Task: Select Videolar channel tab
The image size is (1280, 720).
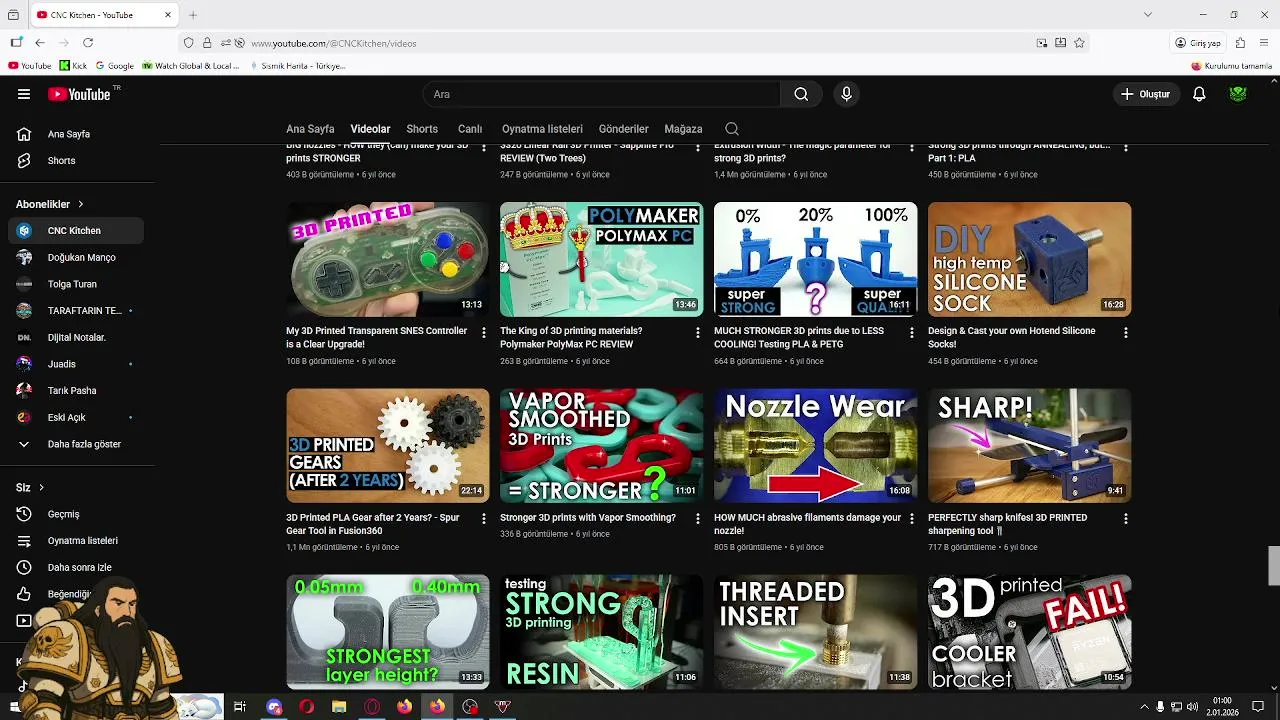Action: tap(370, 129)
